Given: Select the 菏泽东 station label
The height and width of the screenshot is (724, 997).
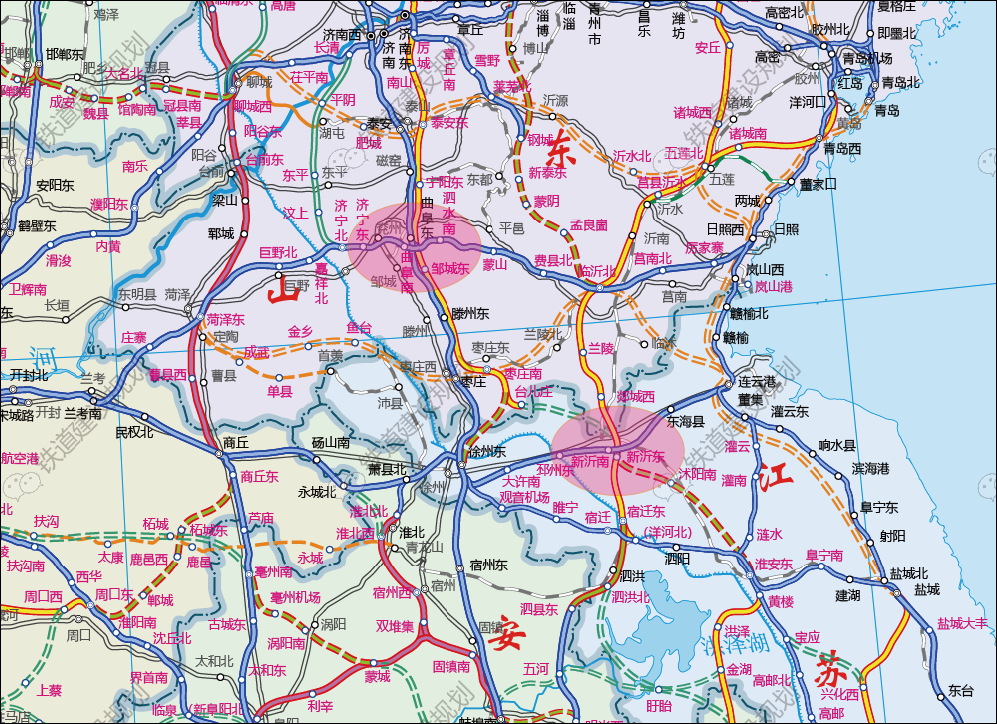Looking at the screenshot, I should (226, 319).
